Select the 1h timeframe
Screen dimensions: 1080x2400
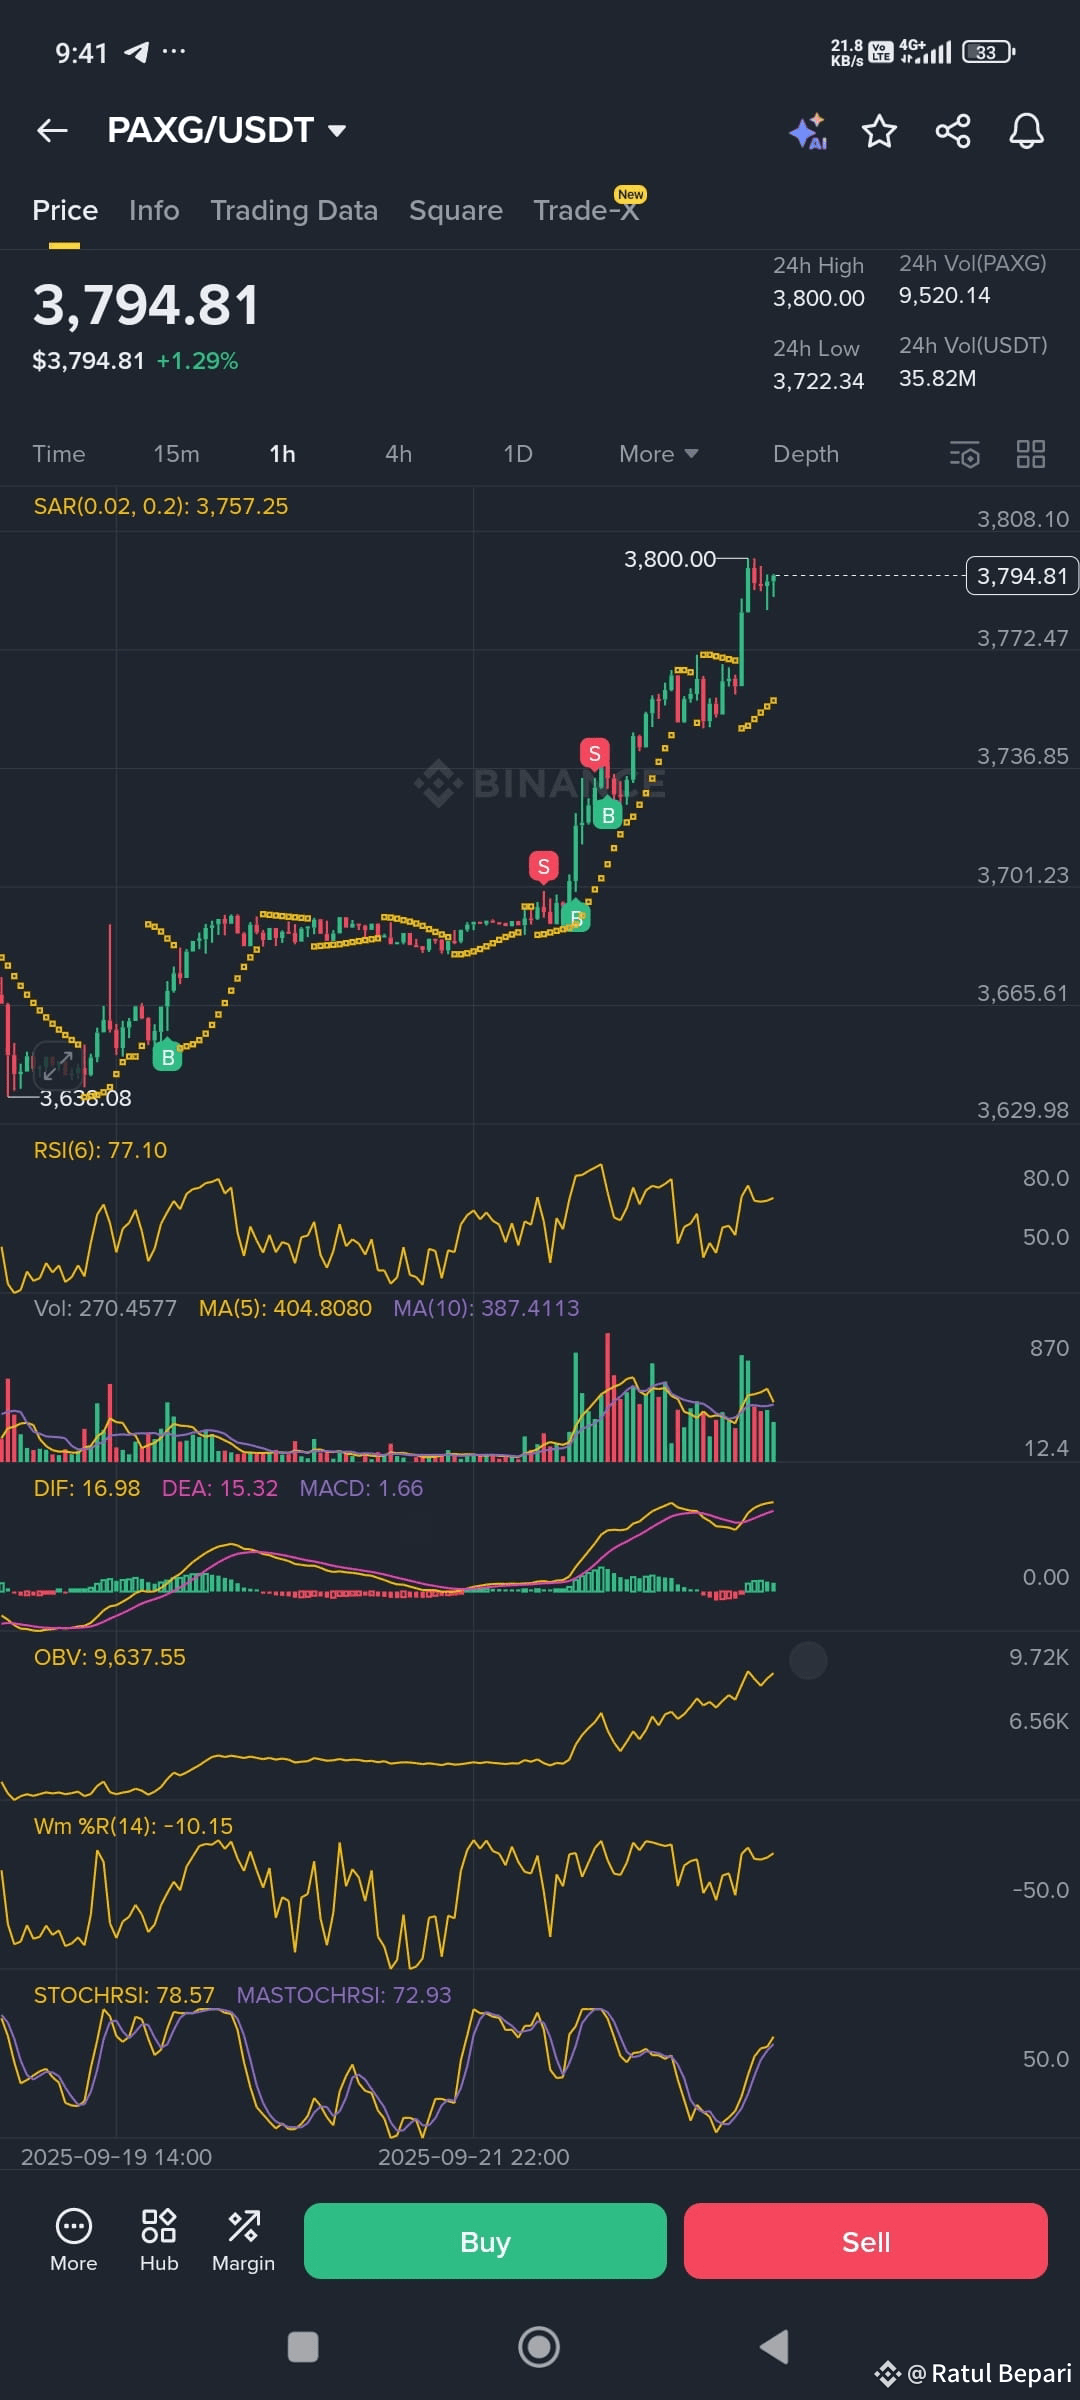coord(282,454)
